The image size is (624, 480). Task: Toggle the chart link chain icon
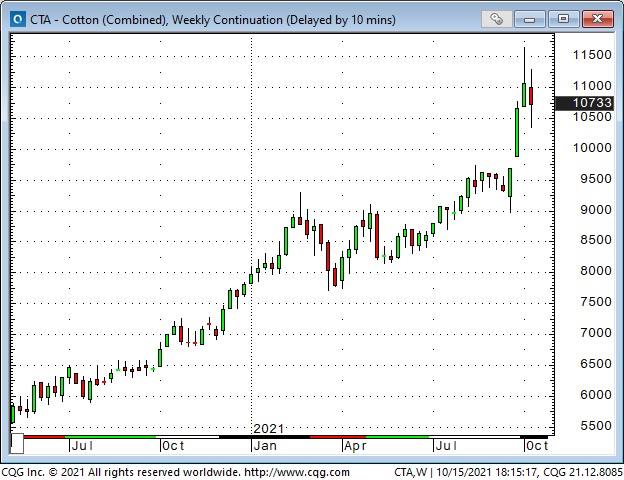pyautogui.click(x=496, y=19)
